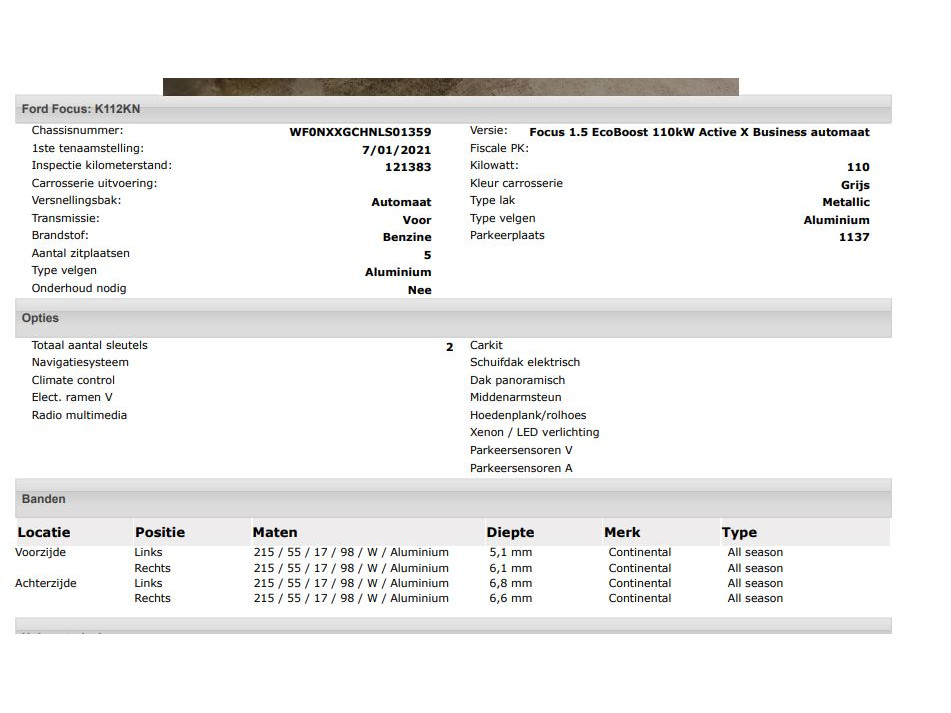Click the Maten column header

[275, 532]
